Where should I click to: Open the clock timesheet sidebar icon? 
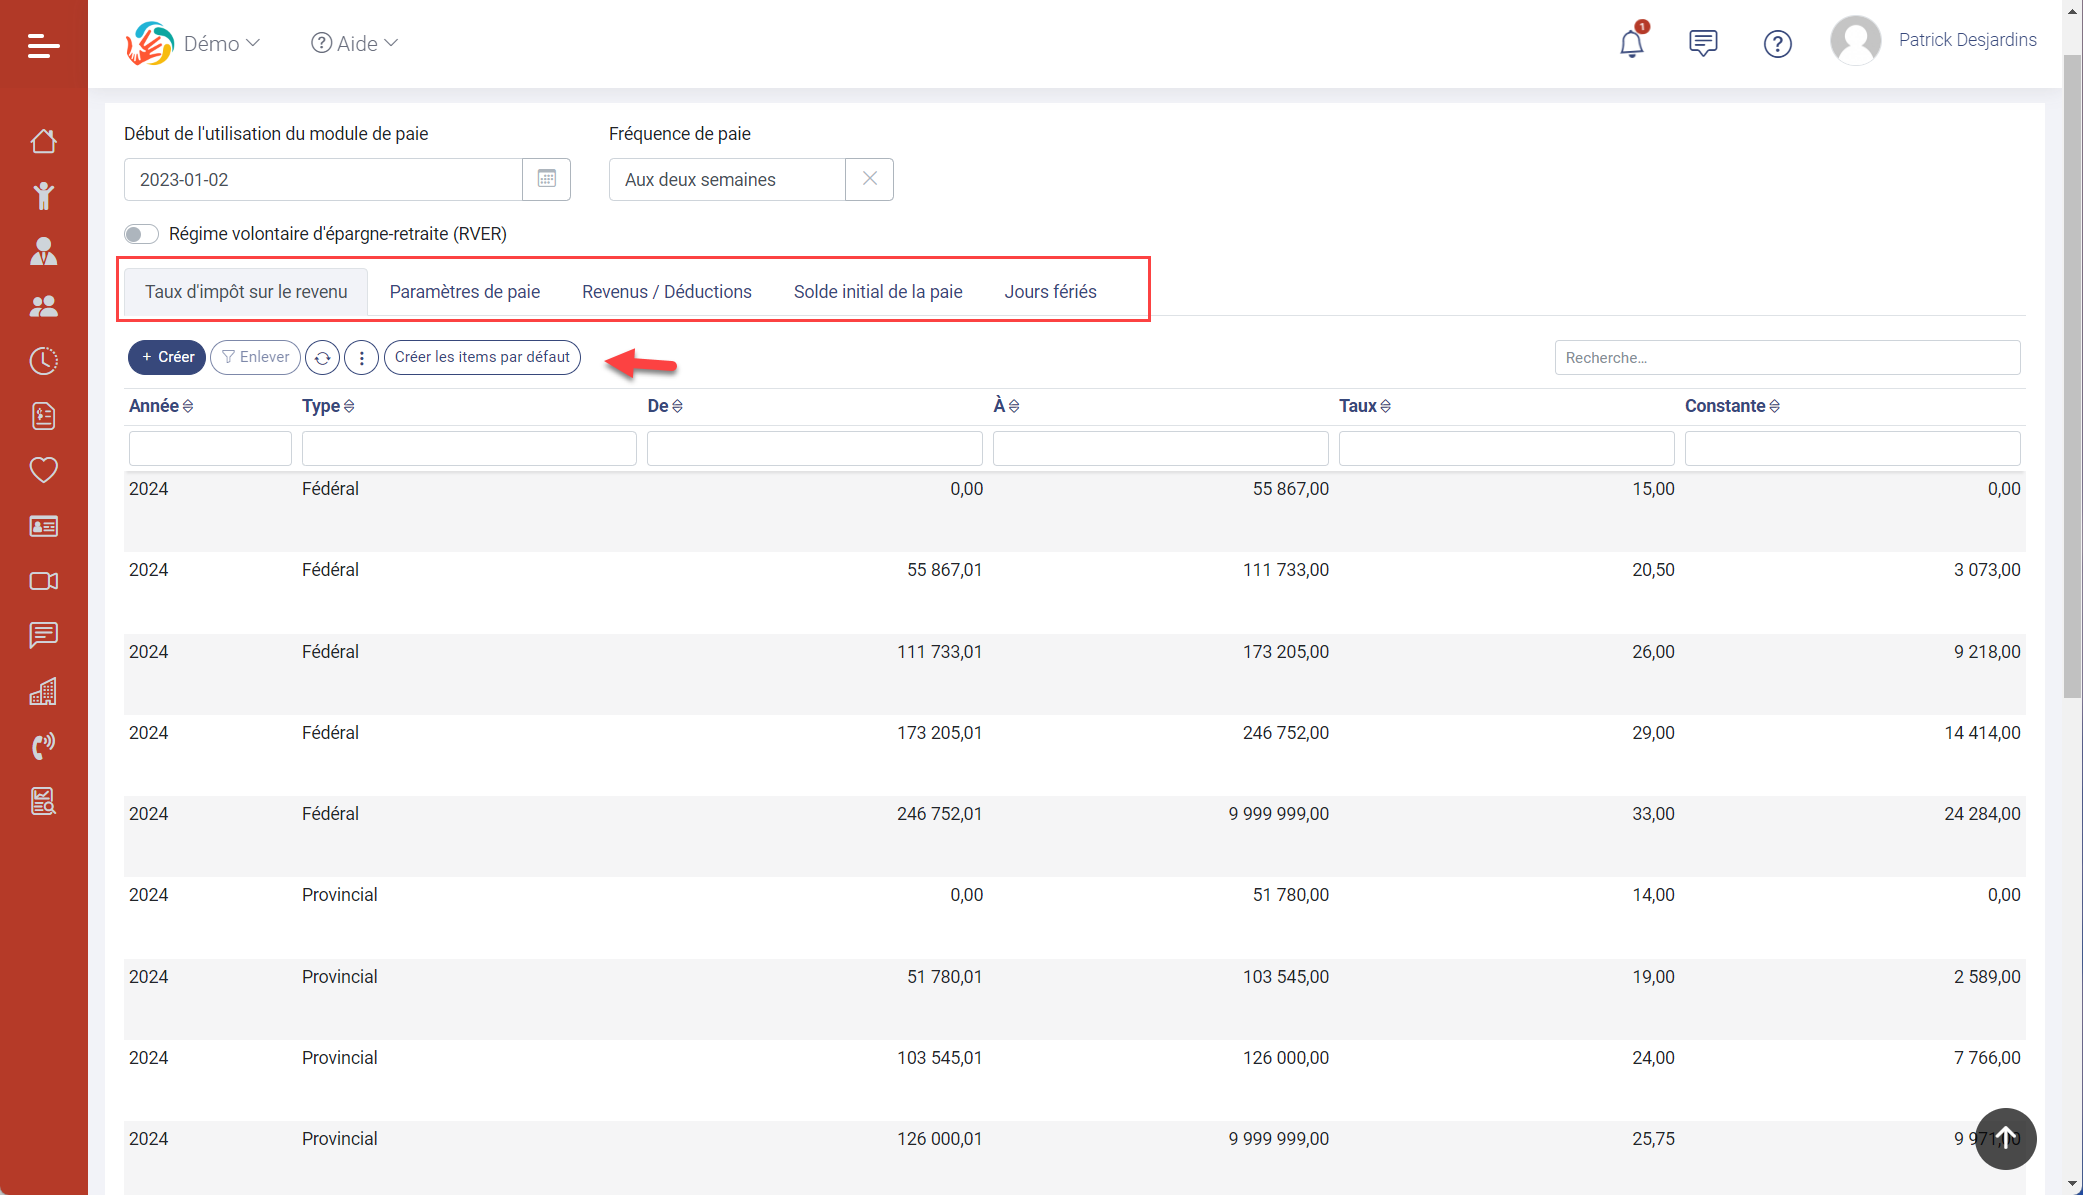point(43,361)
